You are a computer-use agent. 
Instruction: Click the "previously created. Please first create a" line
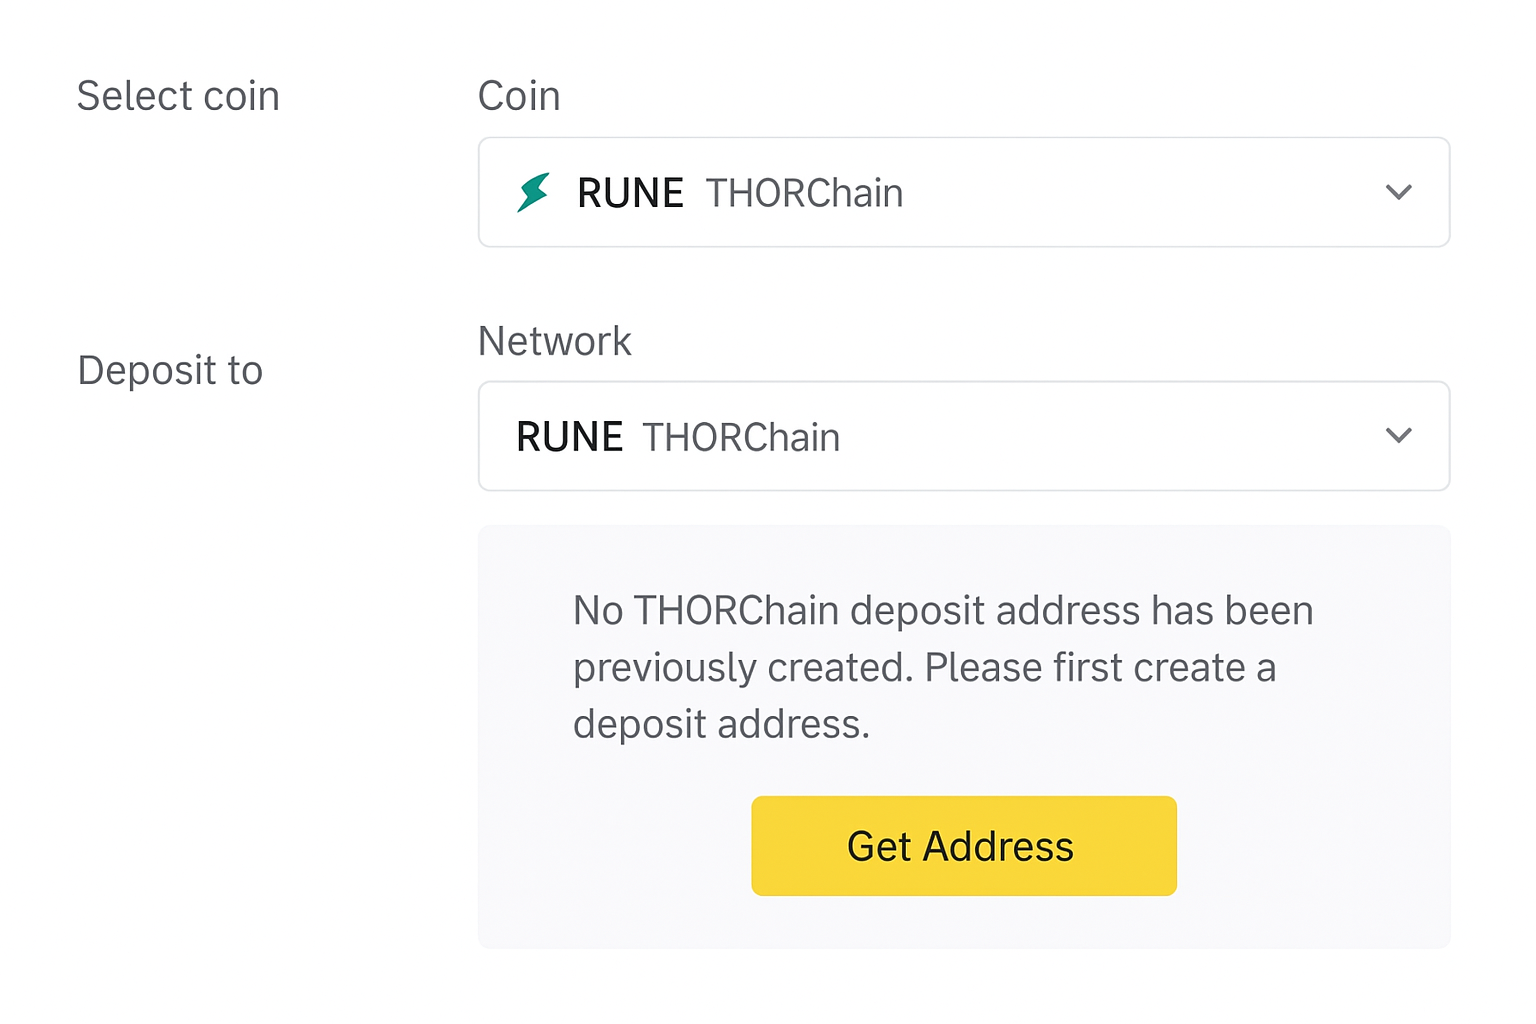[x=924, y=667]
